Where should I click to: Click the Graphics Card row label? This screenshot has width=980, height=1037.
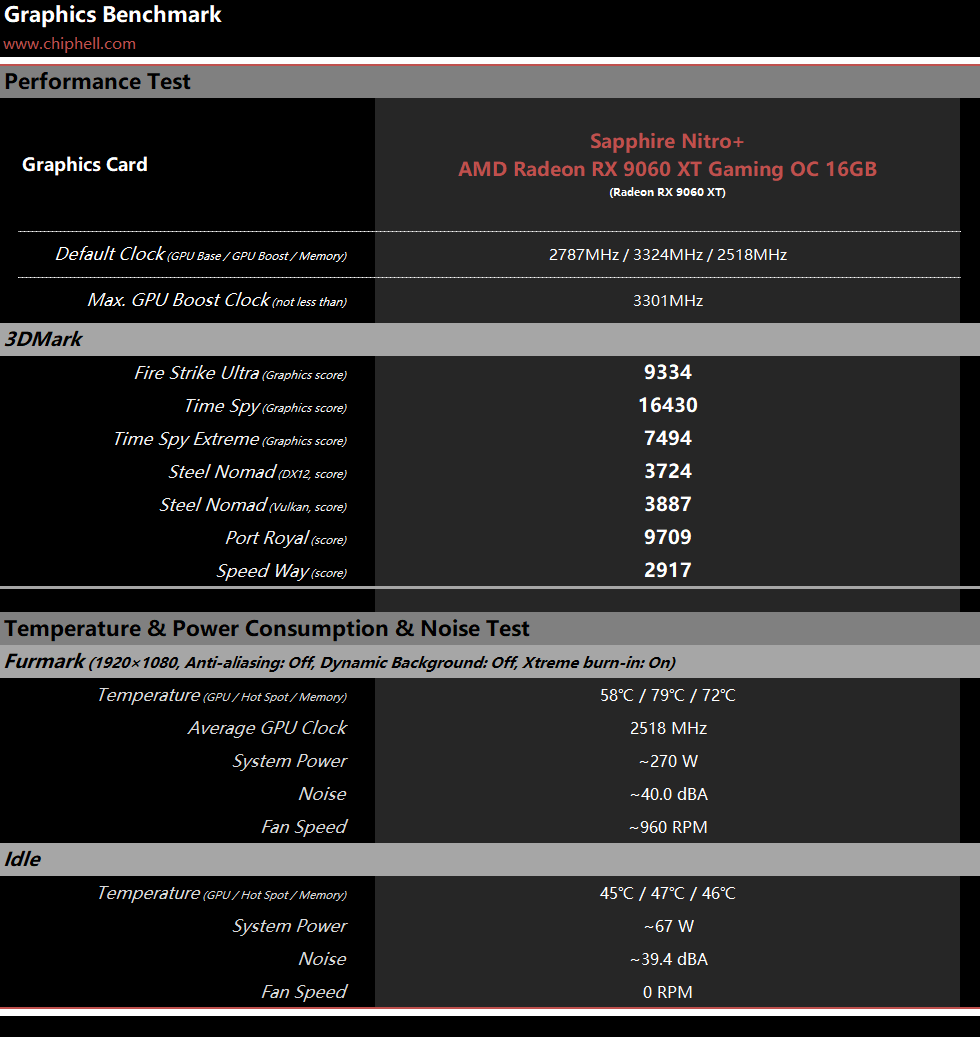(x=85, y=164)
